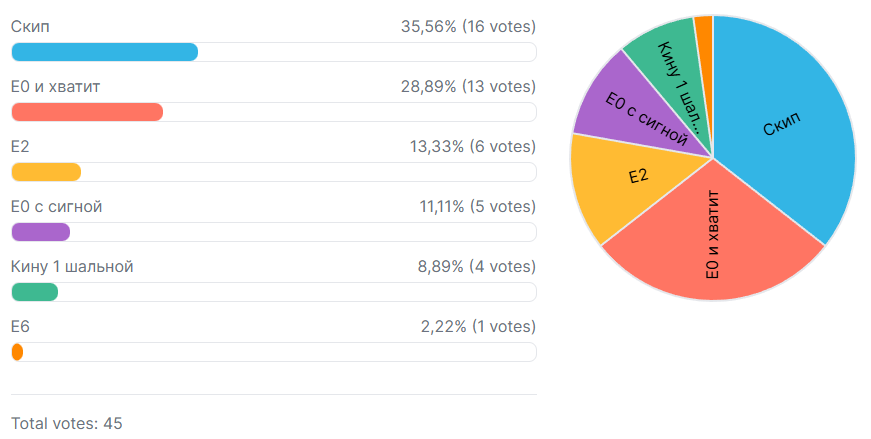Click the Кину 1 шальной option label
871x439 pixels.
(x=72, y=266)
